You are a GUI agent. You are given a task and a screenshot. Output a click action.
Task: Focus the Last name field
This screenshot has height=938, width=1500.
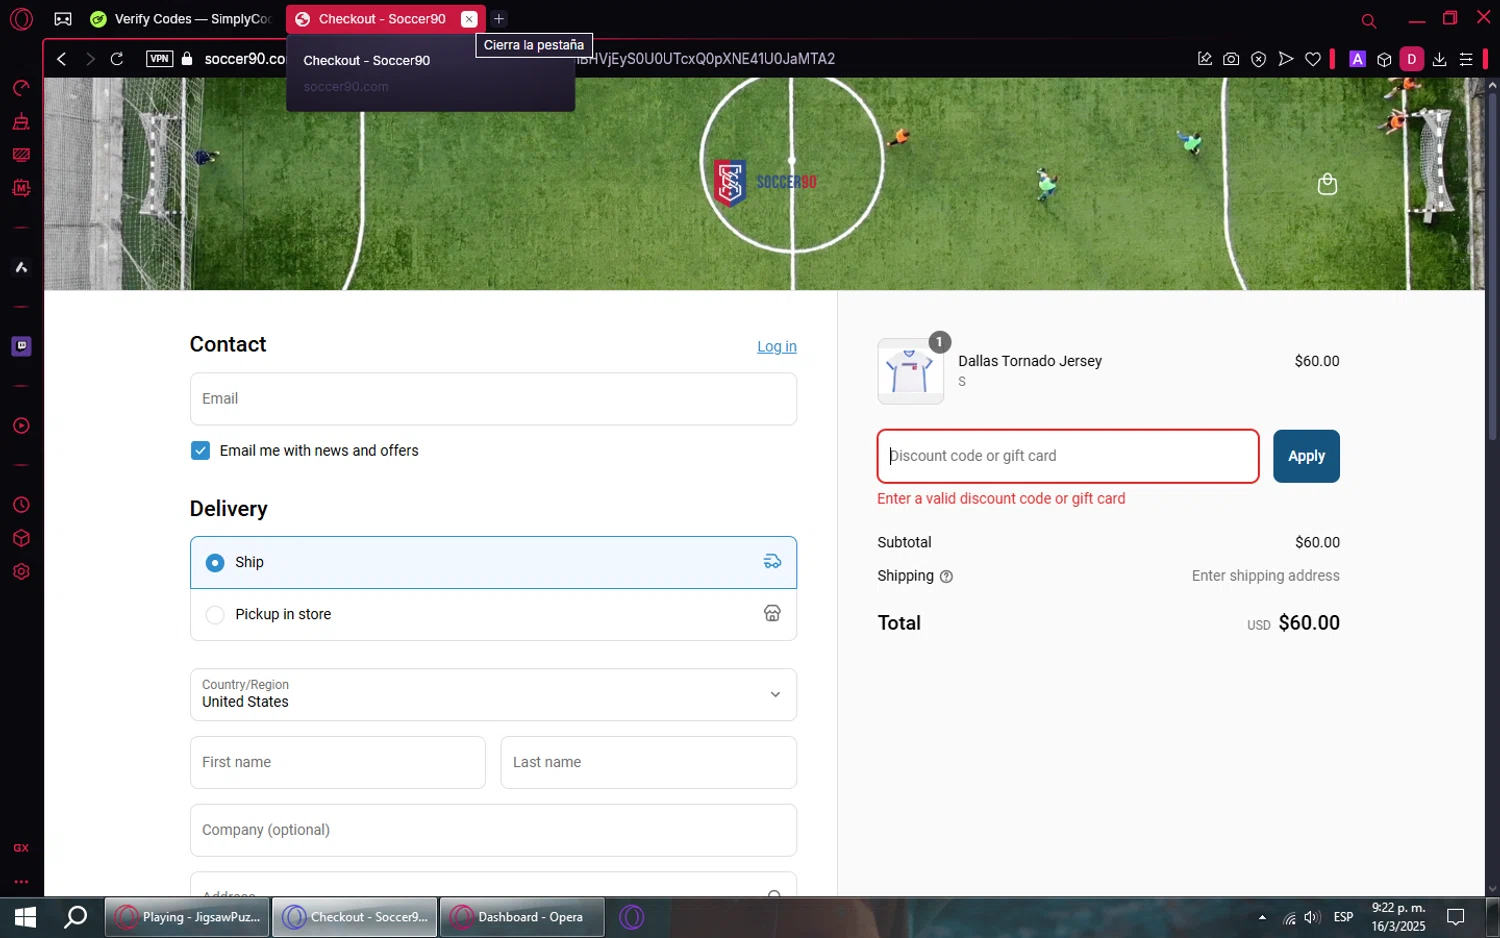649,762
